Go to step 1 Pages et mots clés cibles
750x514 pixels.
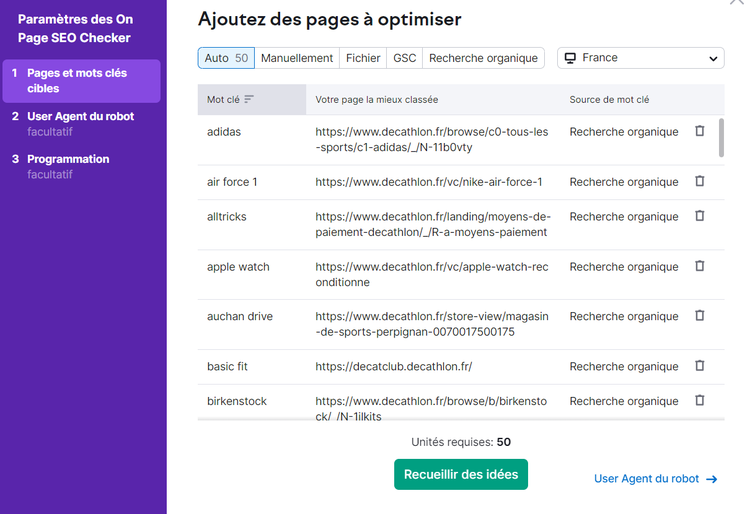click(81, 81)
